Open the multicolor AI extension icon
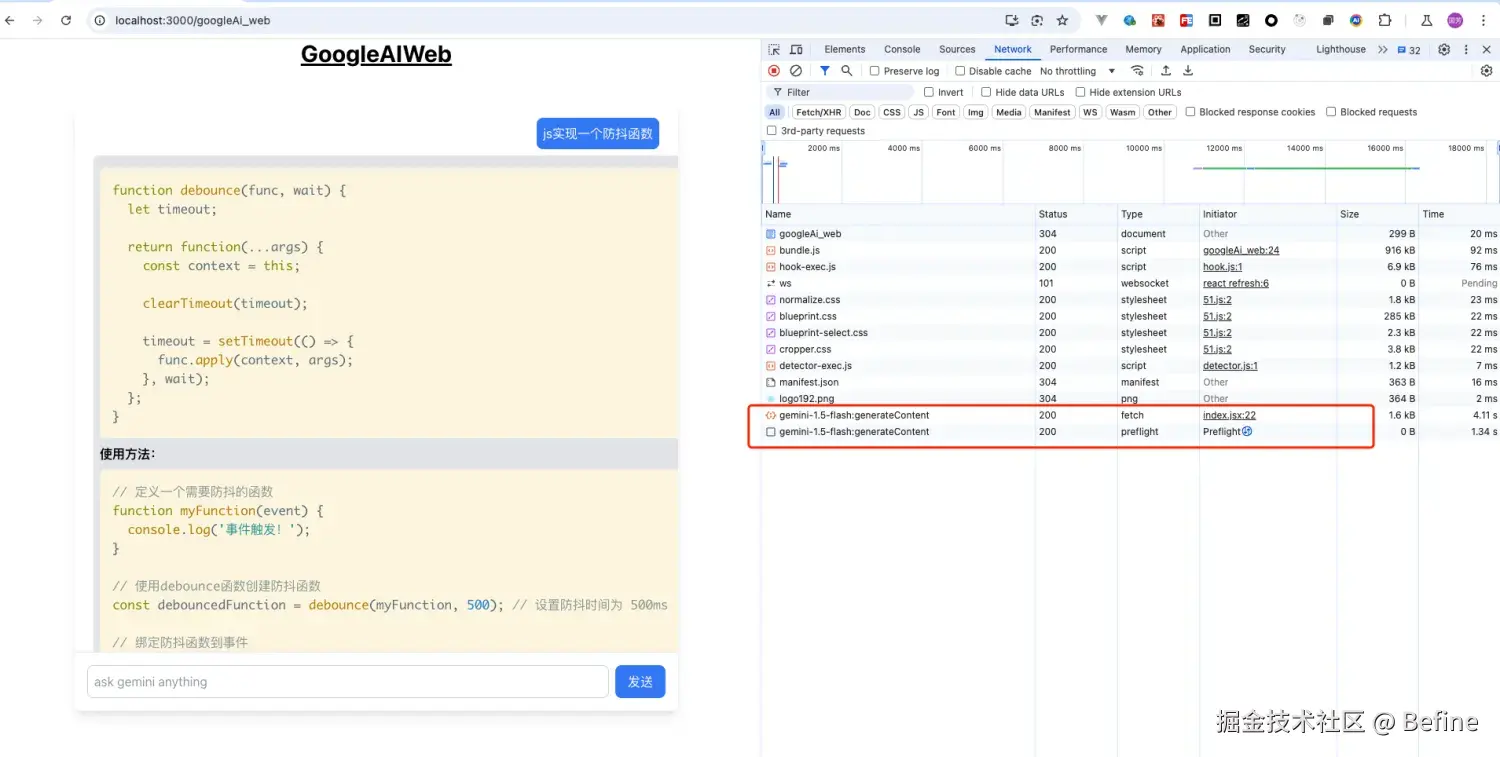This screenshot has width=1500, height=757. pyautogui.click(x=1356, y=20)
